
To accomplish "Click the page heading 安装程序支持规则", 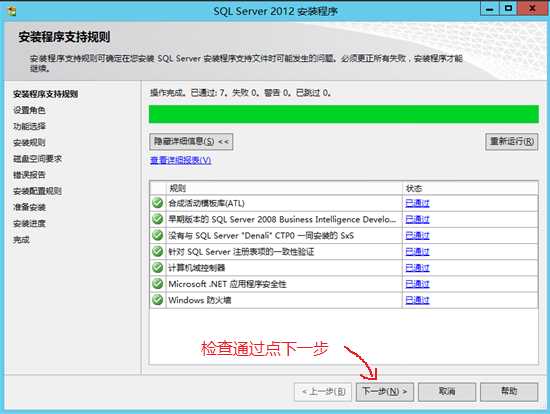I will click(64, 37).
